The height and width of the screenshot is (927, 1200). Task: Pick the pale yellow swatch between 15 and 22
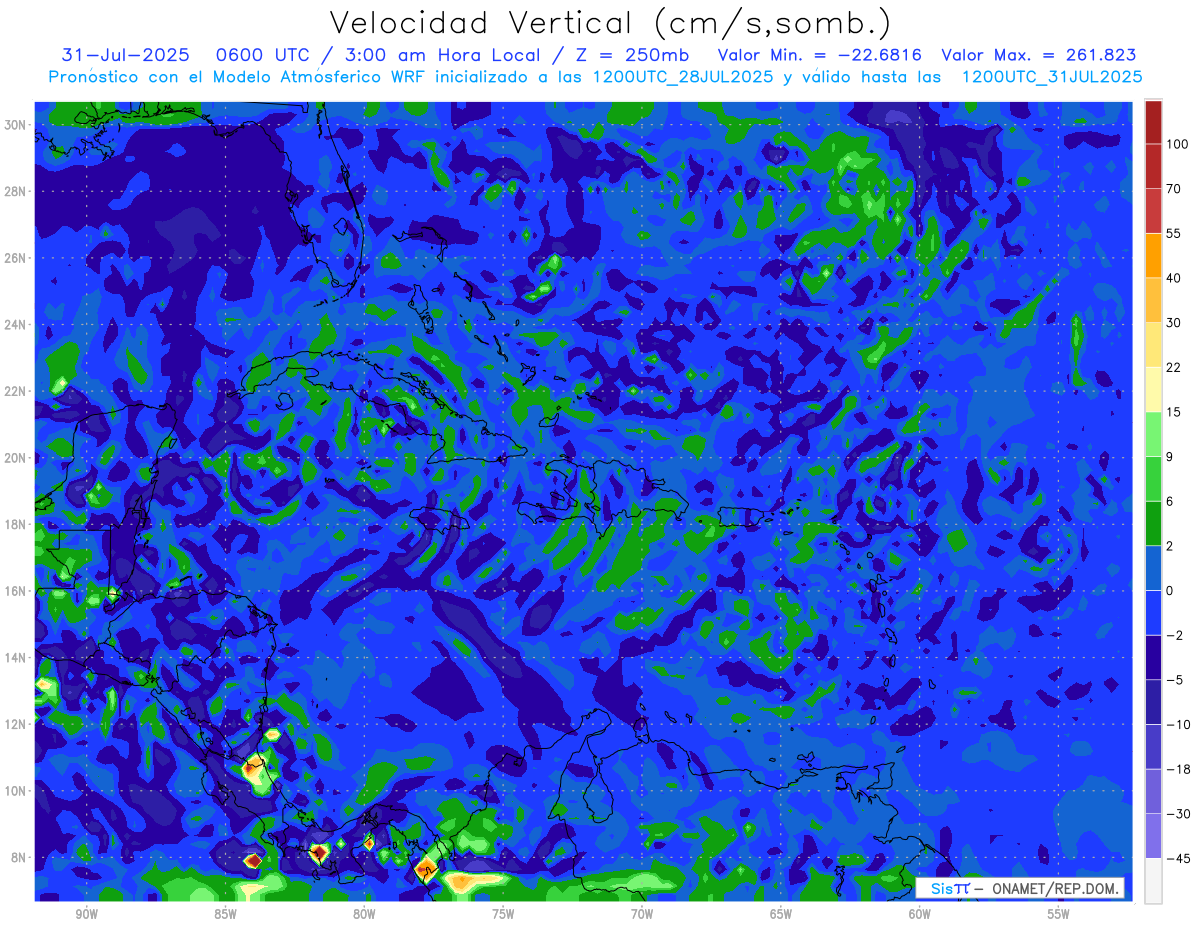(x=1153, y=389)
